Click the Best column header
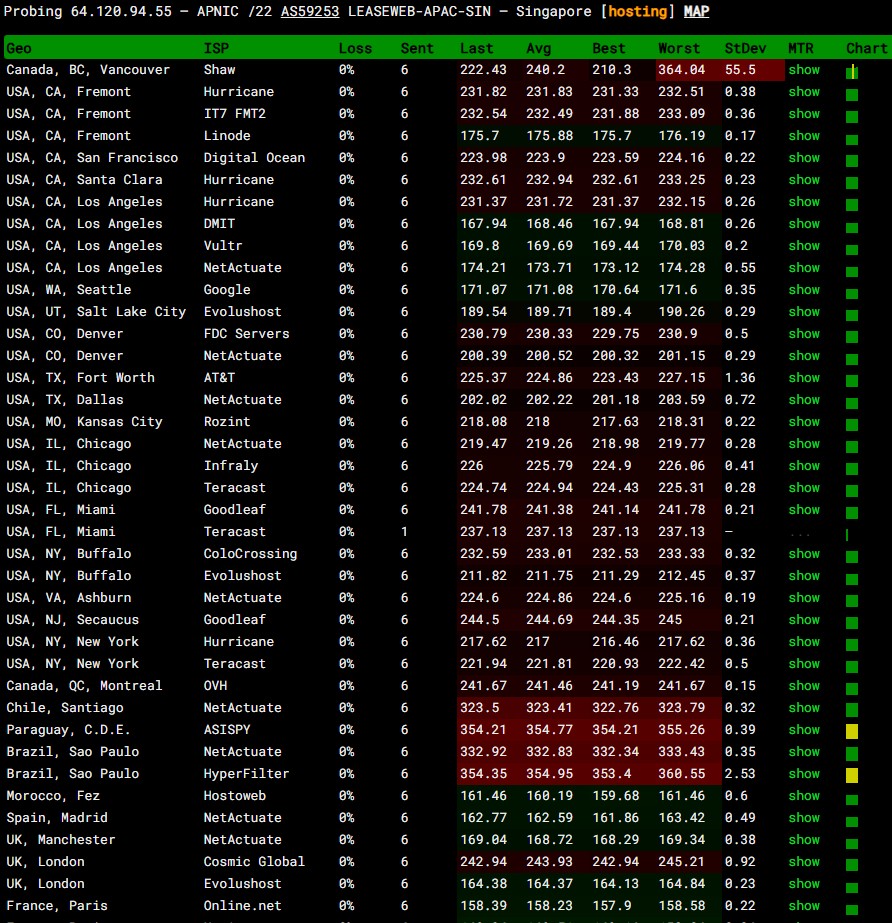 [608, 48]
